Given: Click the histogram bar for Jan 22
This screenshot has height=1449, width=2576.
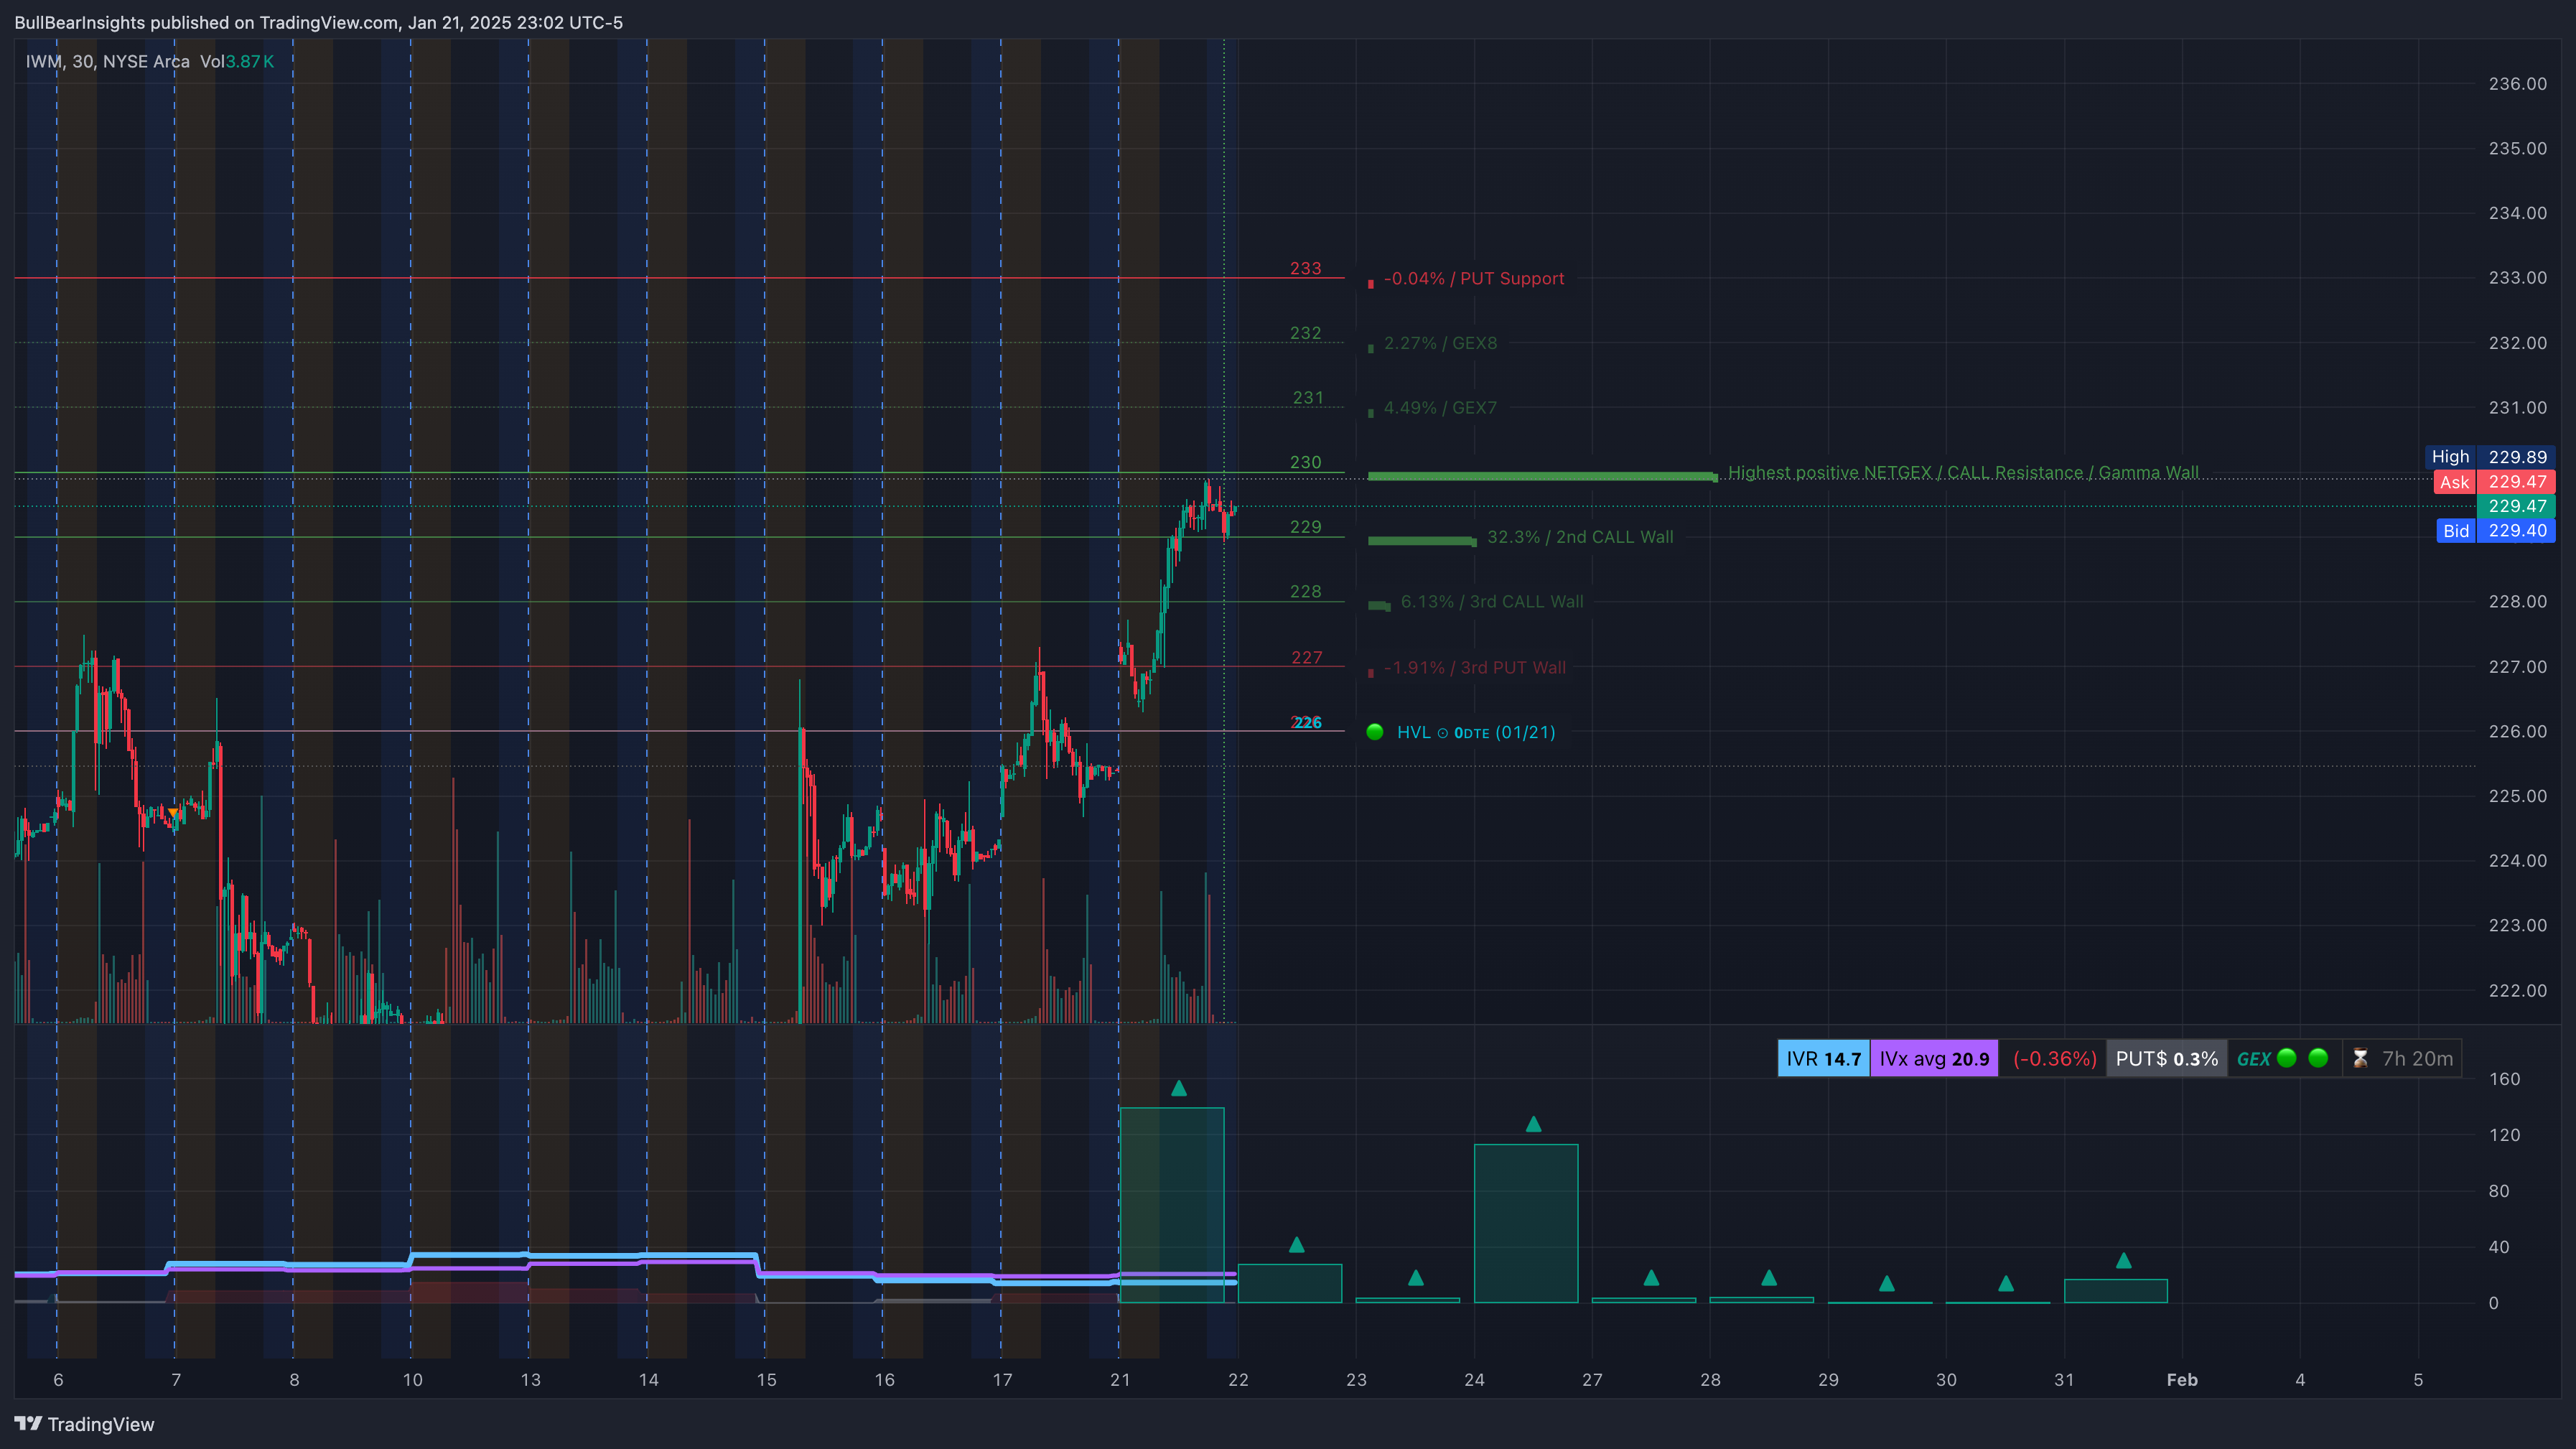Looking at the screenshot, I should click(1290, 1284).
